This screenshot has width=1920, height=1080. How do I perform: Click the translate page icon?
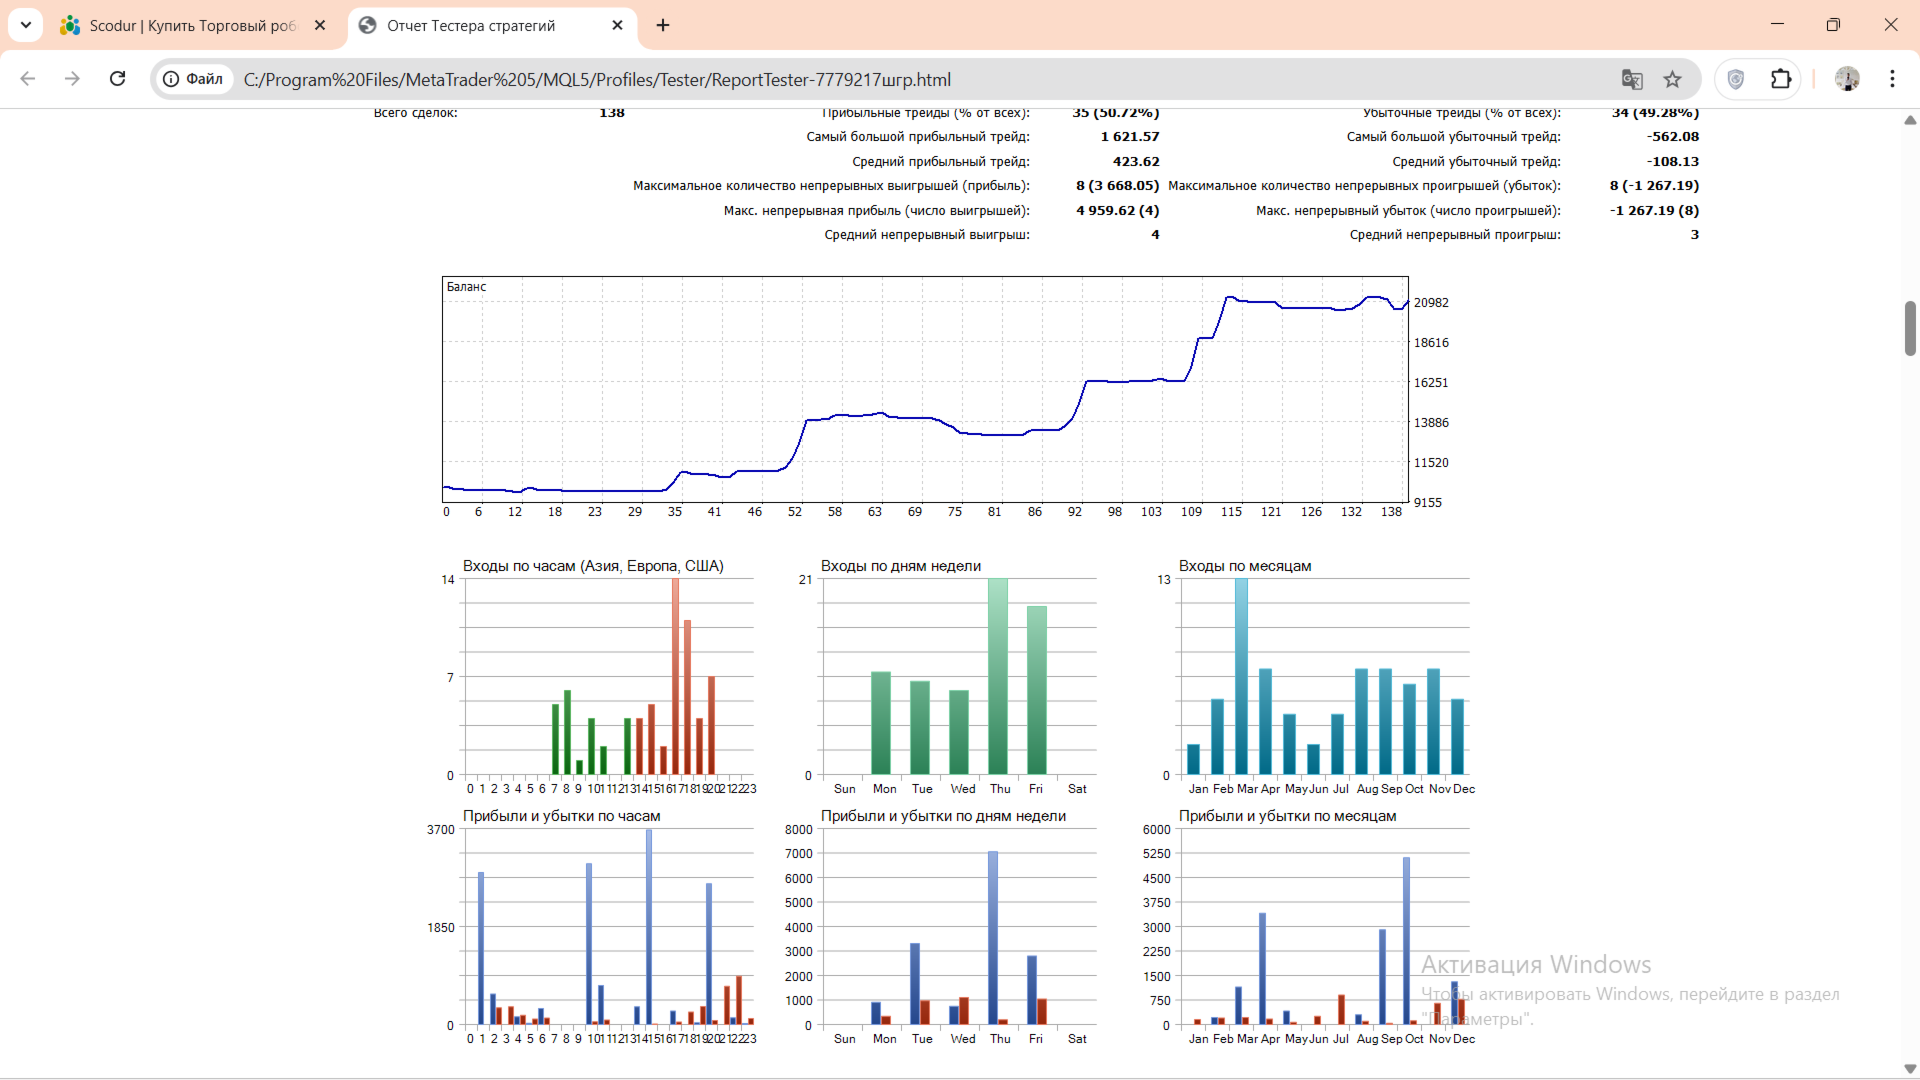tap(1632, 79)
